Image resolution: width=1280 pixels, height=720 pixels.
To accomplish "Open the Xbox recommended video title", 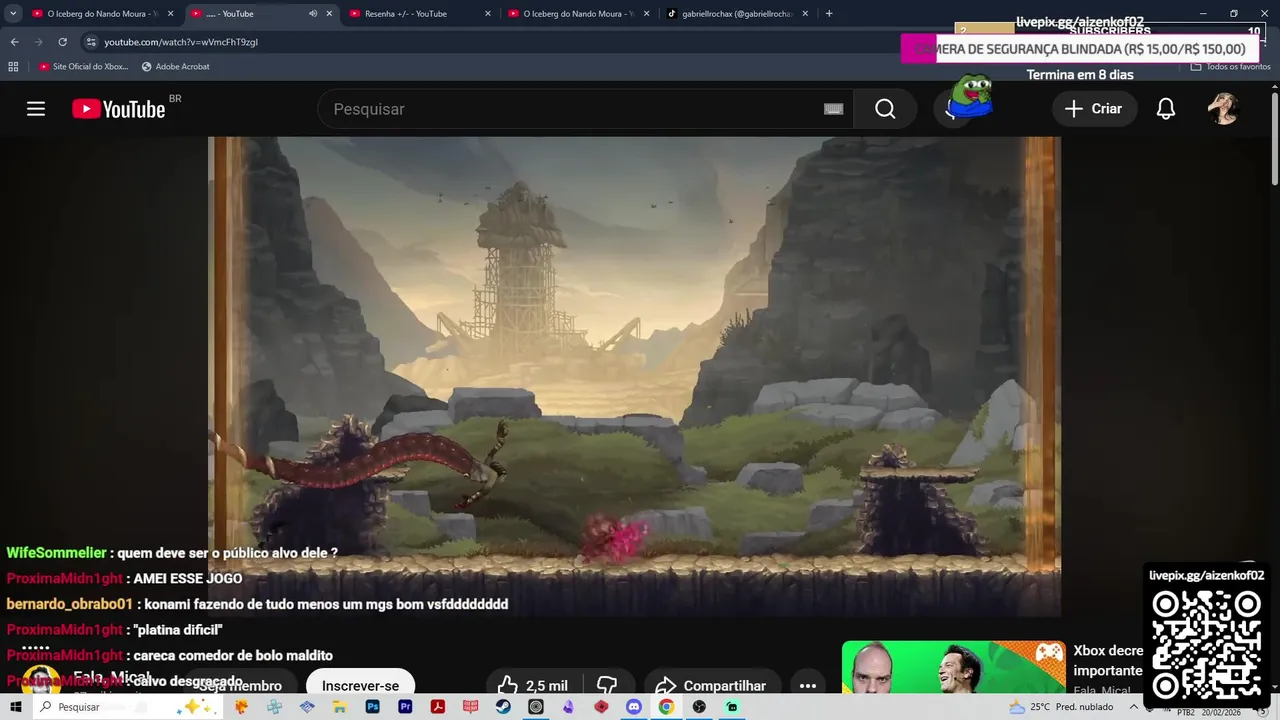I will [x=1108, y=660].
